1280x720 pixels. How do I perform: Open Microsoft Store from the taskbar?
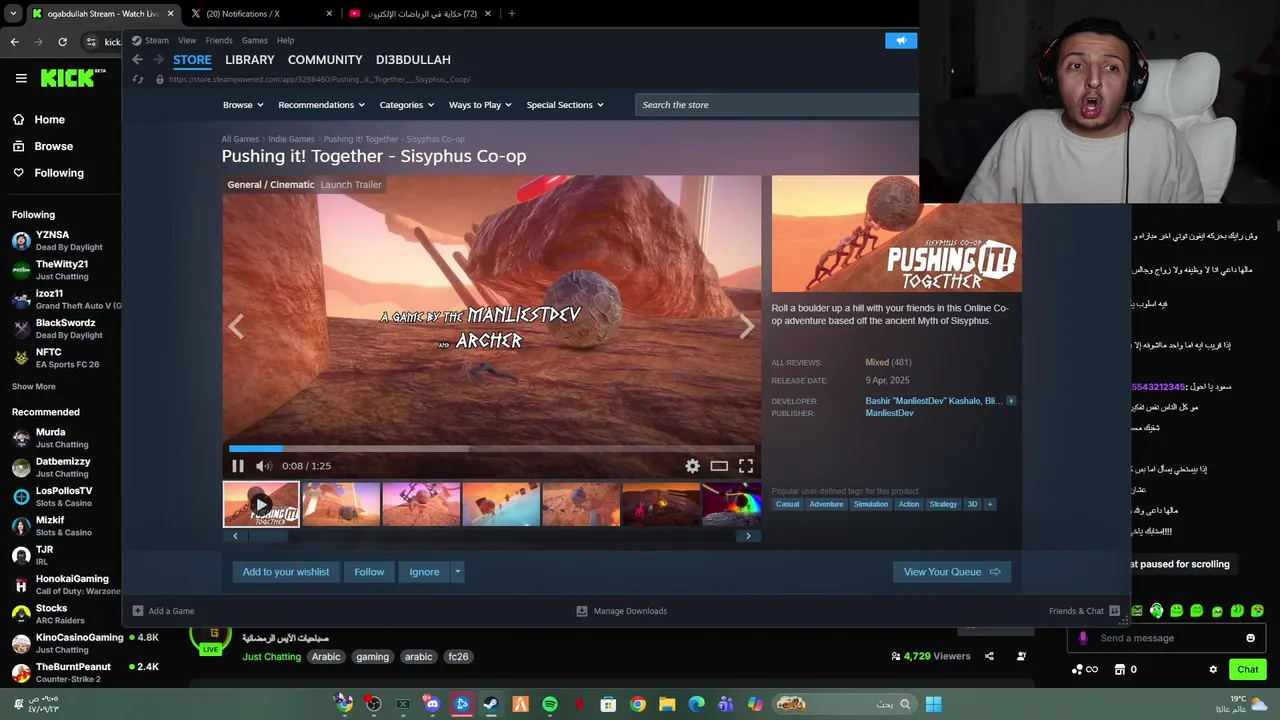point(608,704)
